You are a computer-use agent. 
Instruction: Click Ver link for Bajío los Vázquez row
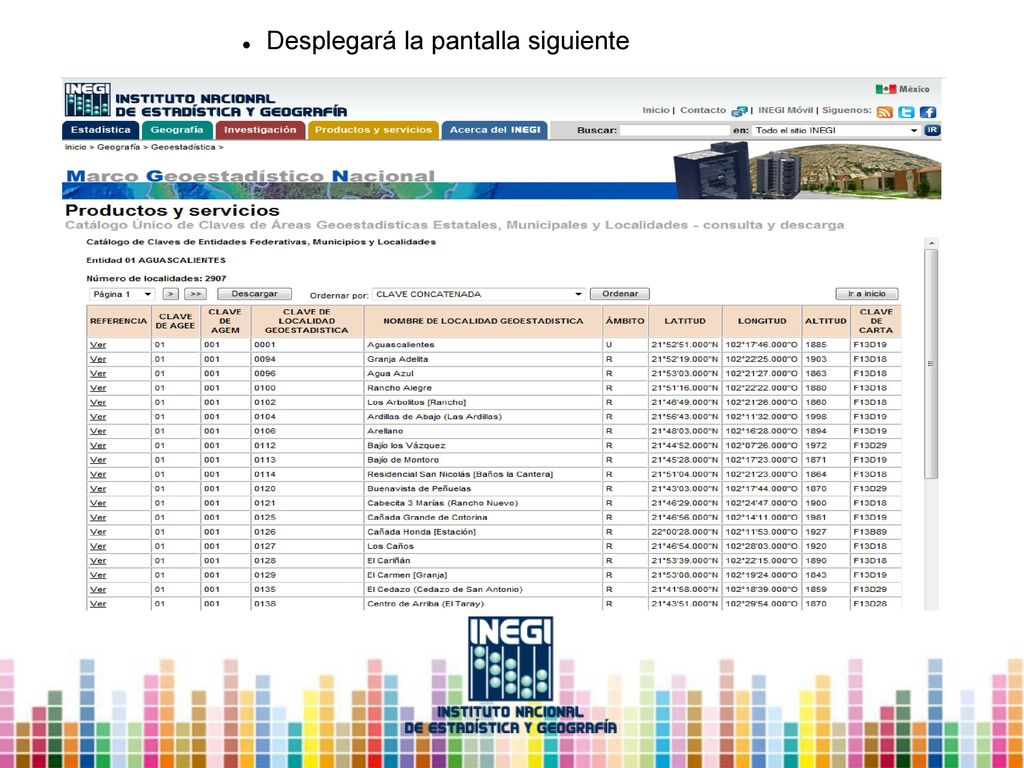(x=98, y=445)
